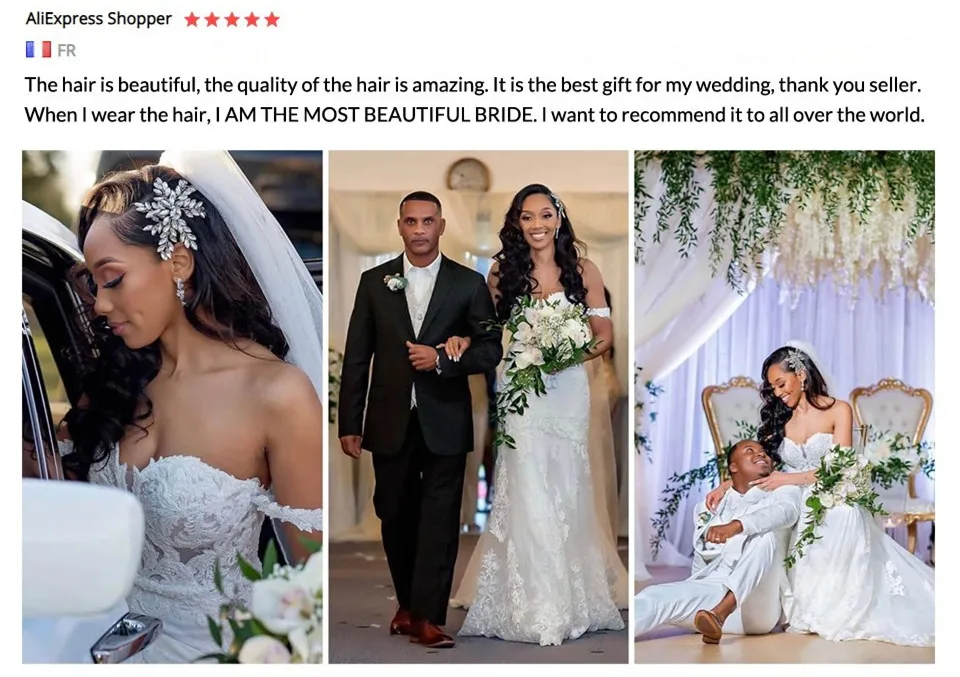Image resolution: width=960 pixels, height=677 pixels.
Task: View the photo of bride walking with man
Action: pos(478,406)
